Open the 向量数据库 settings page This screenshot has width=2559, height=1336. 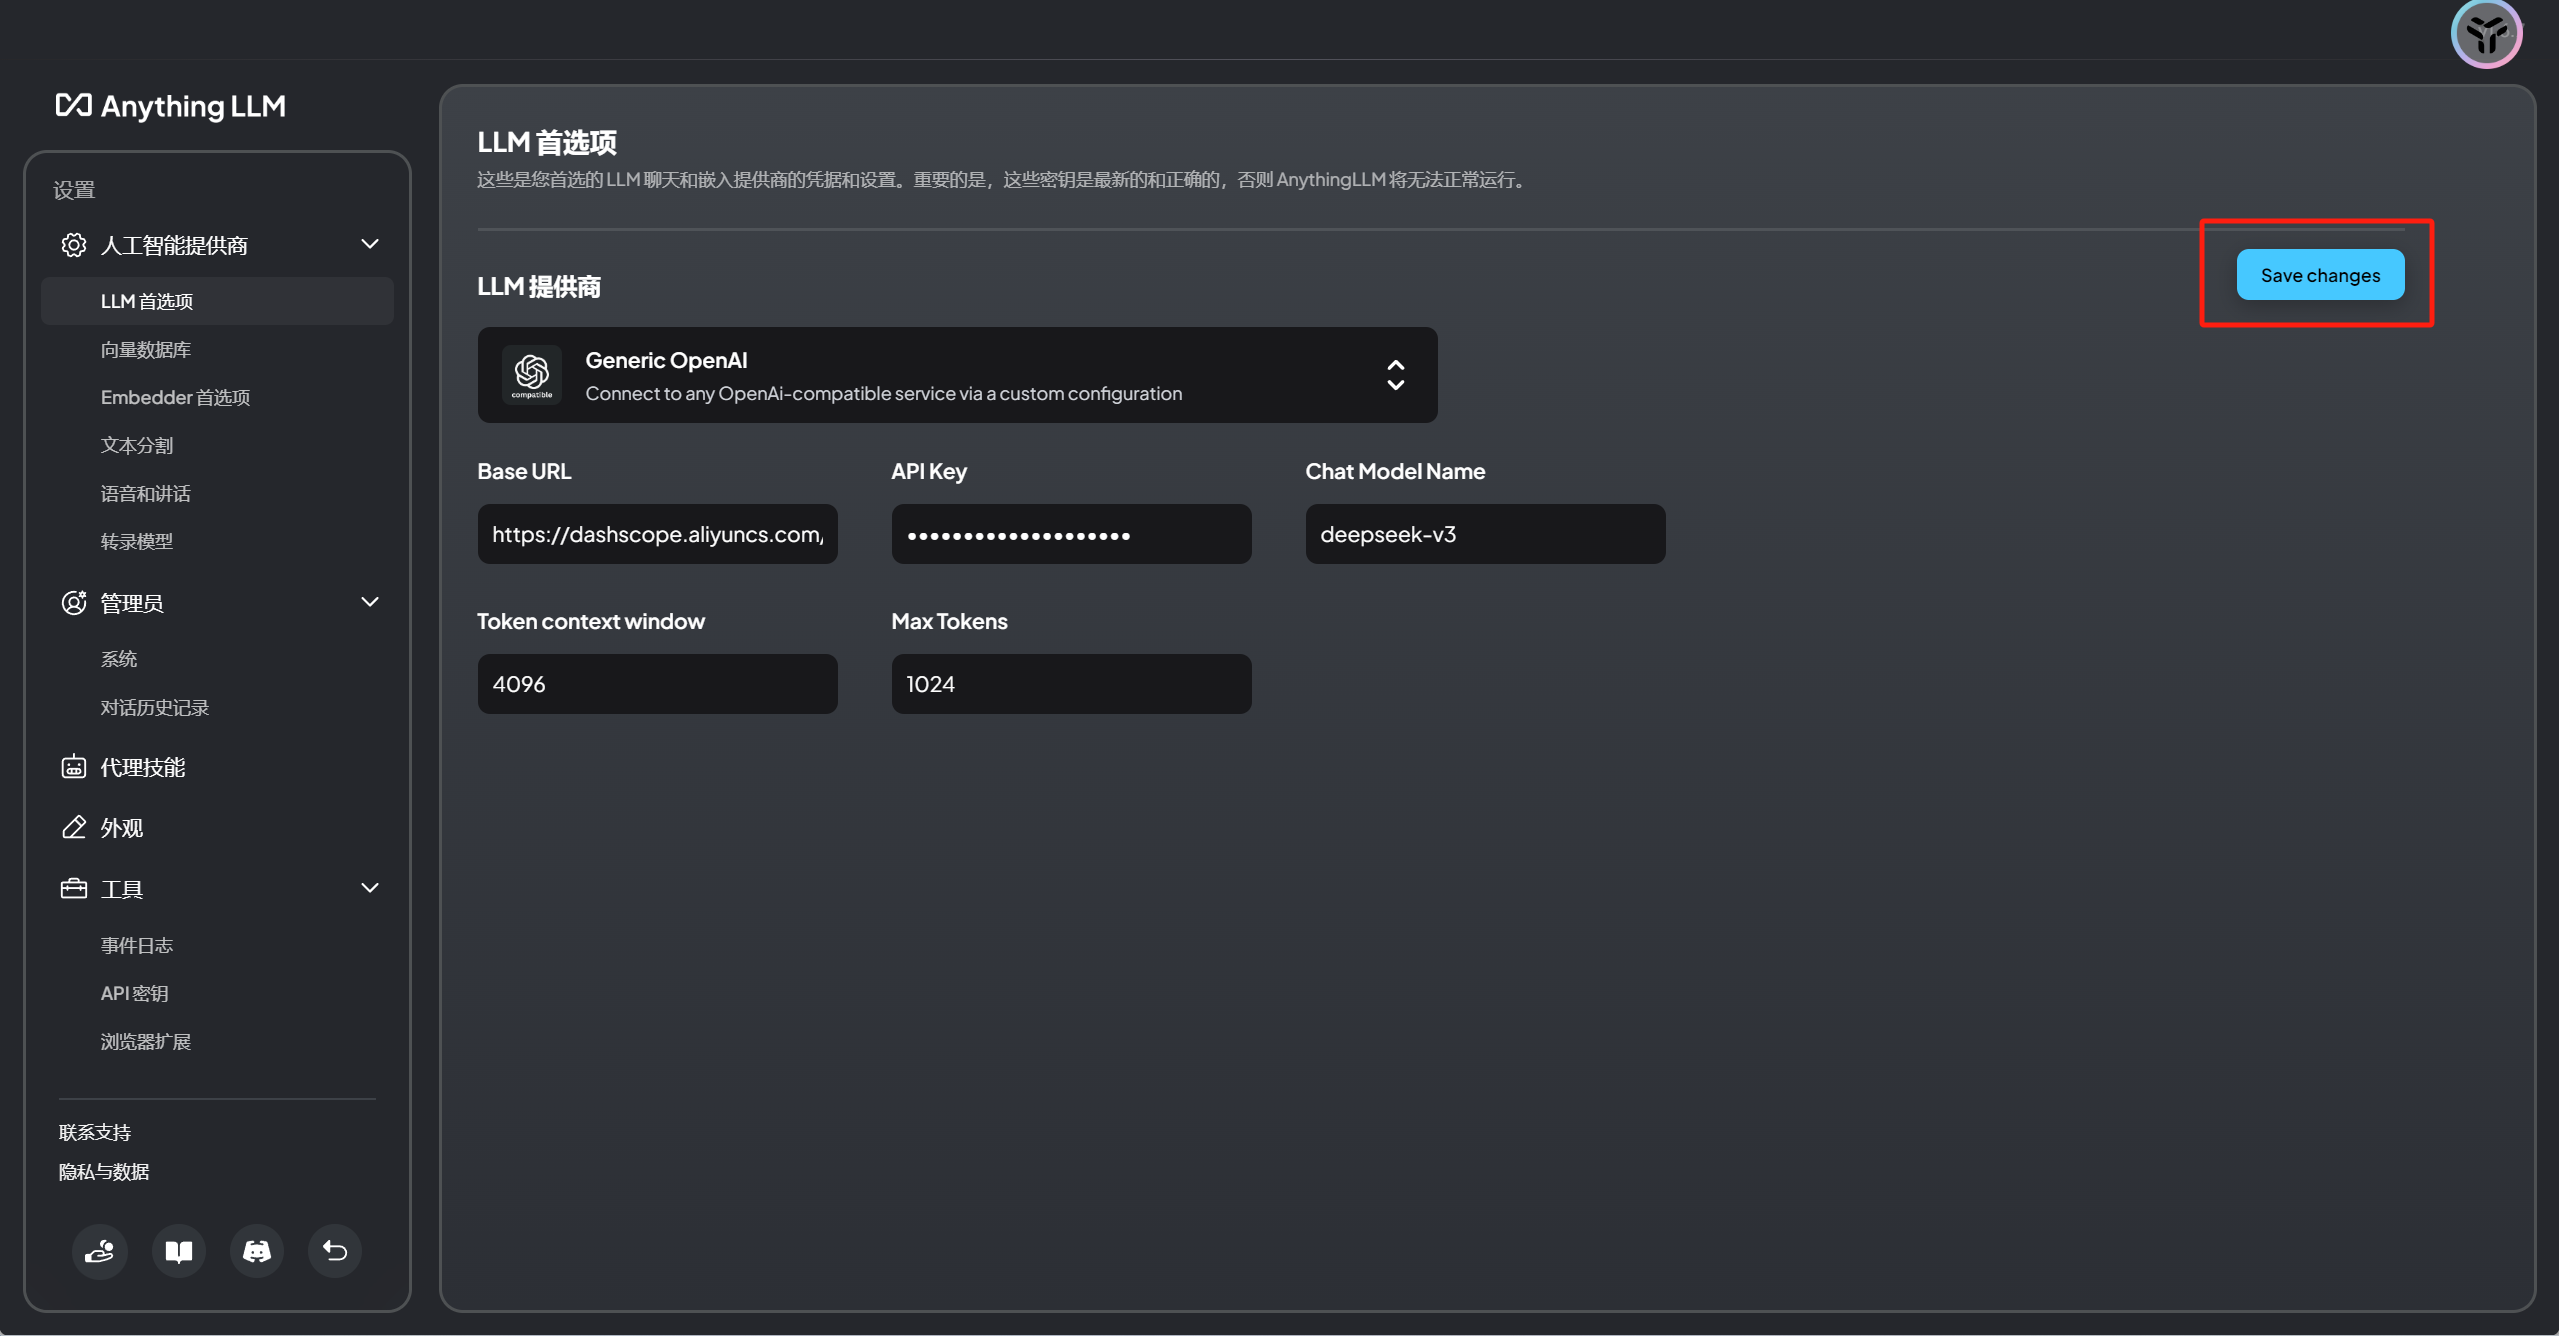146,350
